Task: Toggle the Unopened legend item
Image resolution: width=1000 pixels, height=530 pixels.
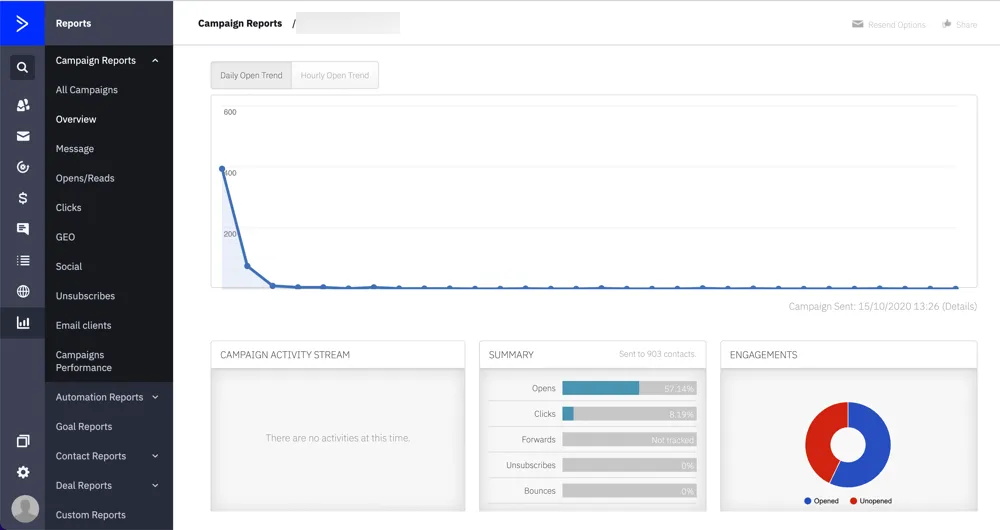Action: pyautogui.click(x=870, y=501)
